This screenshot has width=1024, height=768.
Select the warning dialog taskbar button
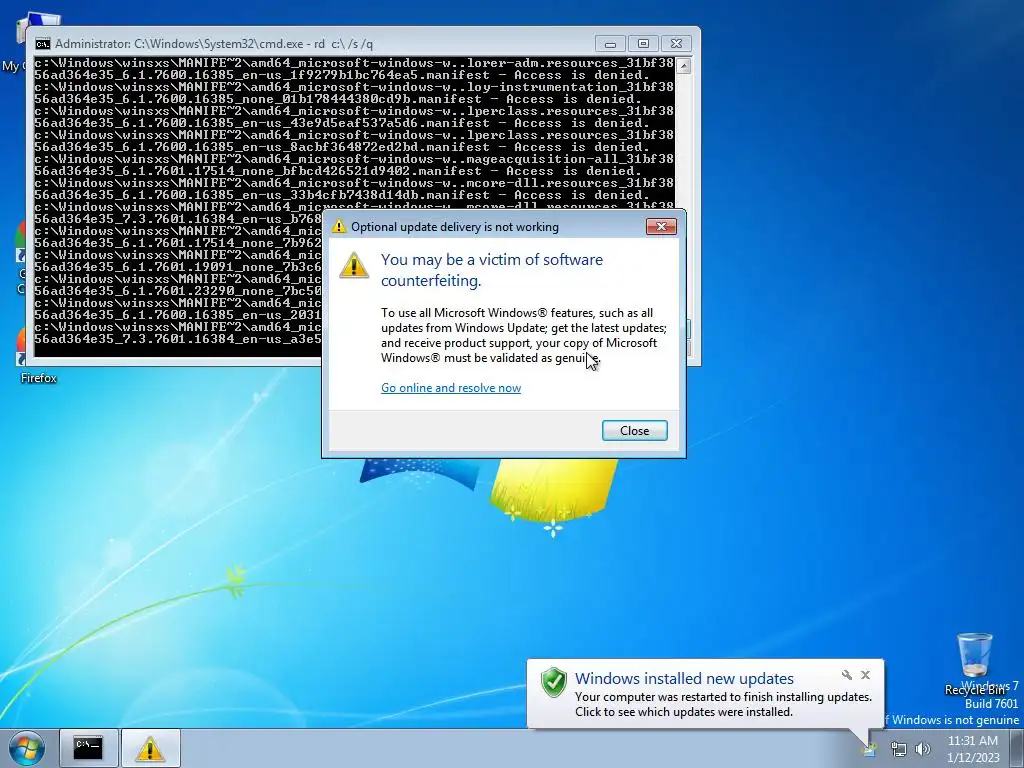coord(150,748)
